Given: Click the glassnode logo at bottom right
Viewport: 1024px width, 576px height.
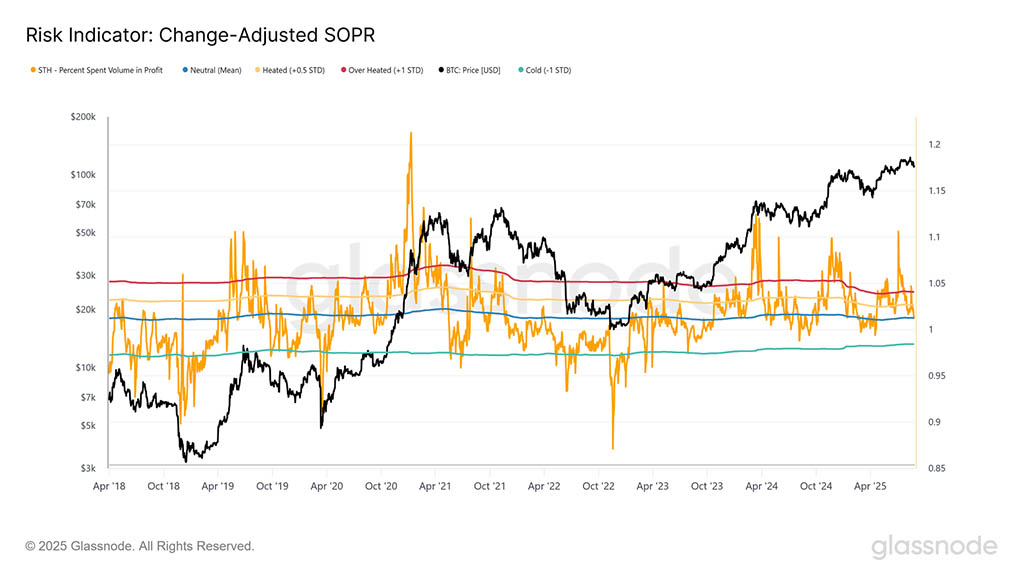Looking at the screenshot, I should (x=934, y=546).
